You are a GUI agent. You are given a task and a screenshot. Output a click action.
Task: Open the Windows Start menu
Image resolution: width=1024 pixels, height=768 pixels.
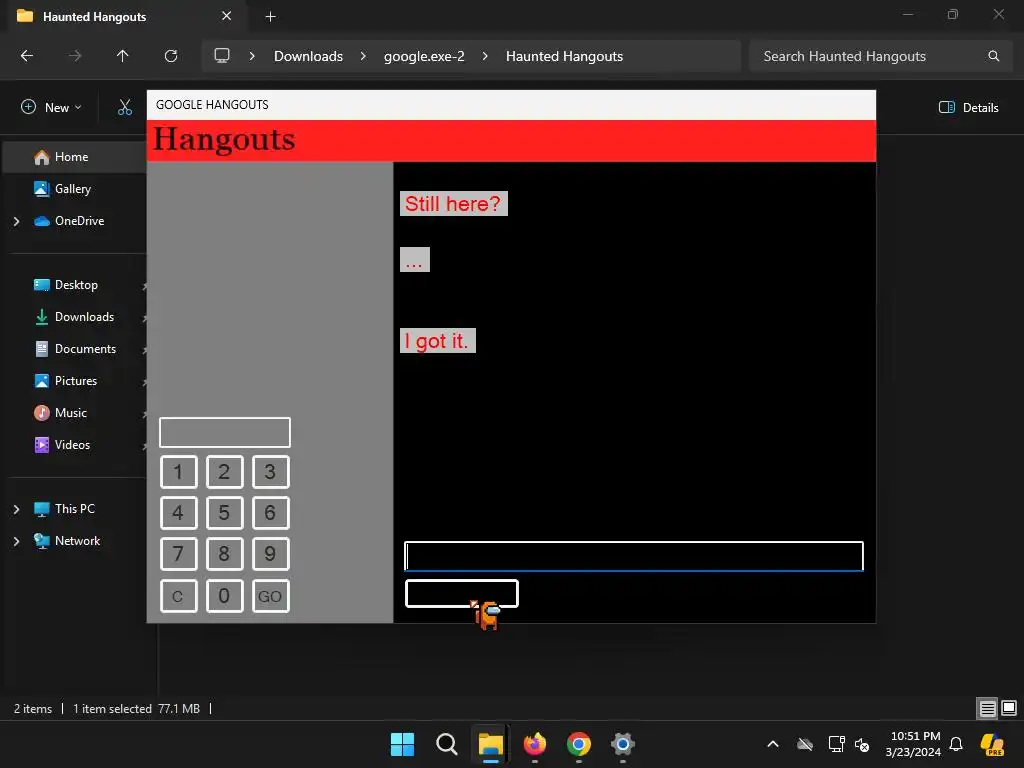[402, 744]
